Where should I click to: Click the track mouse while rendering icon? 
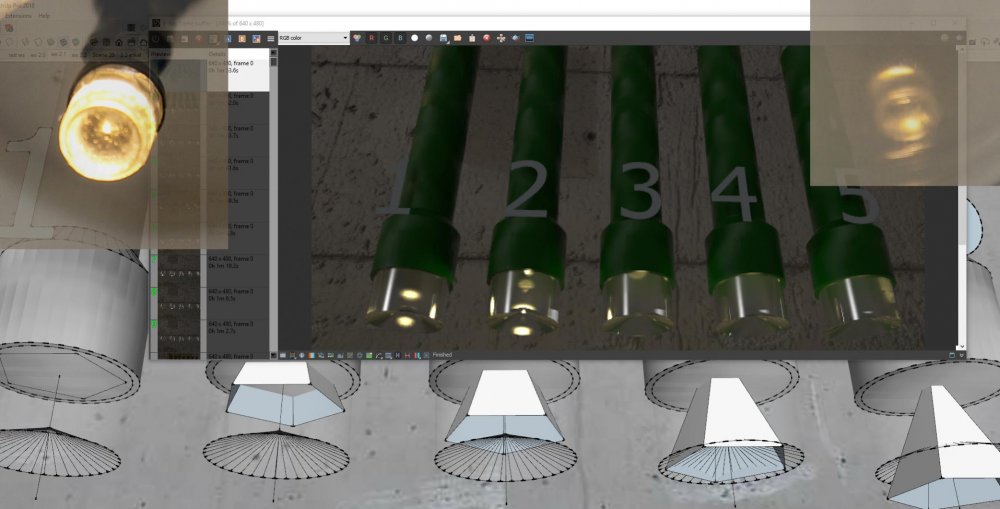pyautogui.click(x=500, y=38)
